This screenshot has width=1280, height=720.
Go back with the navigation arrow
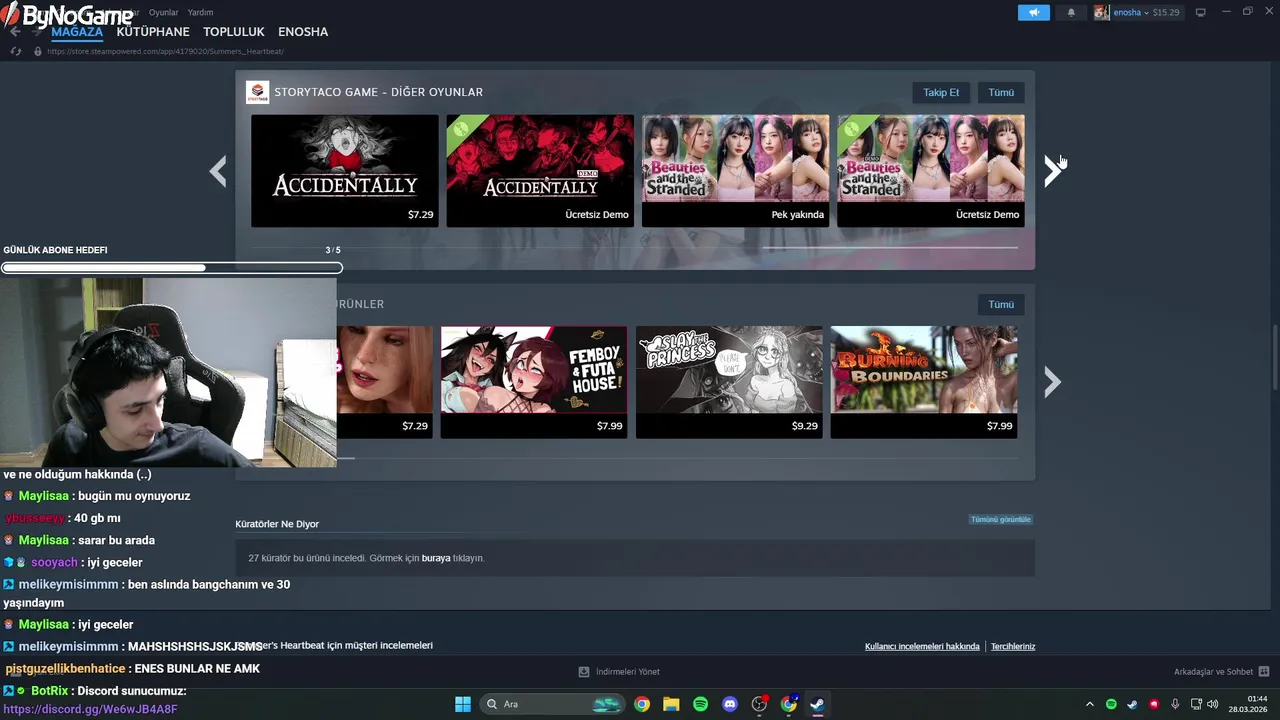(15, 31)
